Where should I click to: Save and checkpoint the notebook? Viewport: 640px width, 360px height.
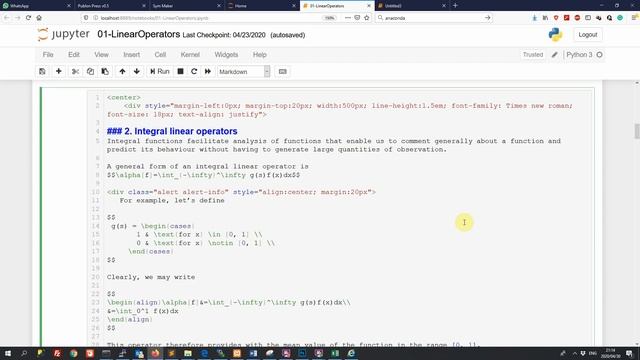pos(42,71)
